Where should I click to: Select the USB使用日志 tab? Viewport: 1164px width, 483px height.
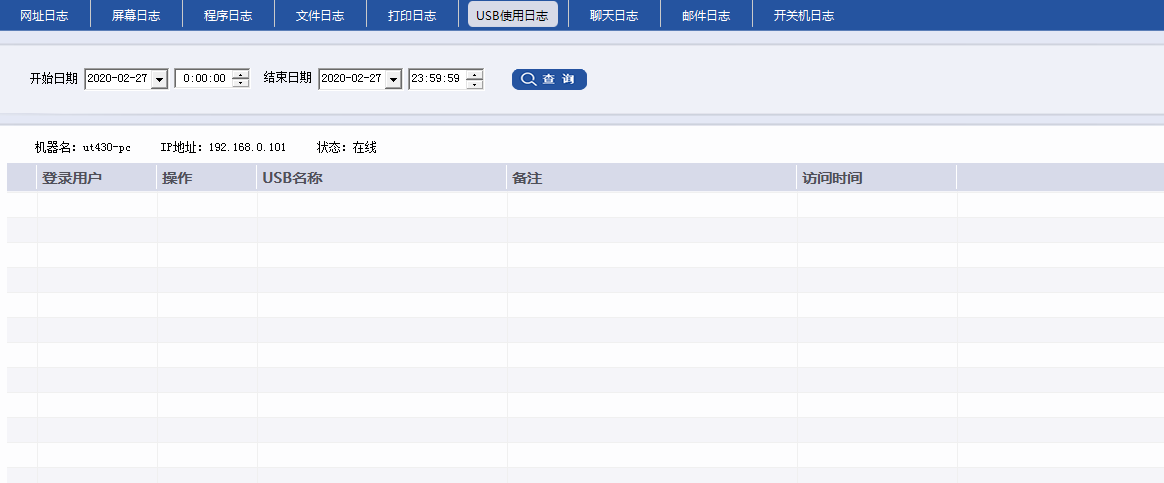click(513, 15)
